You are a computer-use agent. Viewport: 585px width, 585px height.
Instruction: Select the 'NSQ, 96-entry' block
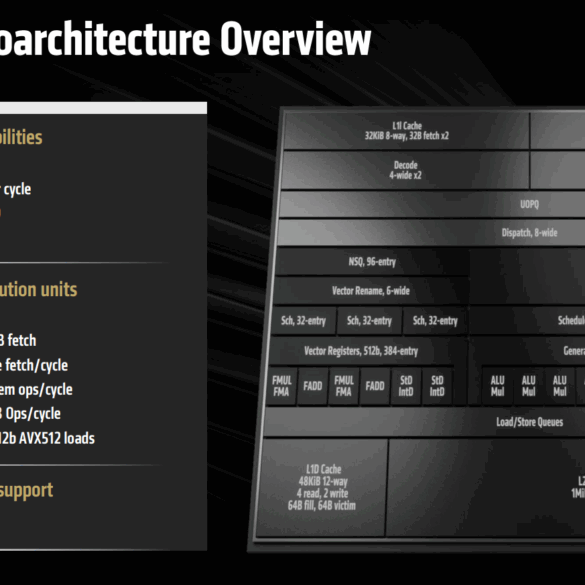[372, 262]
